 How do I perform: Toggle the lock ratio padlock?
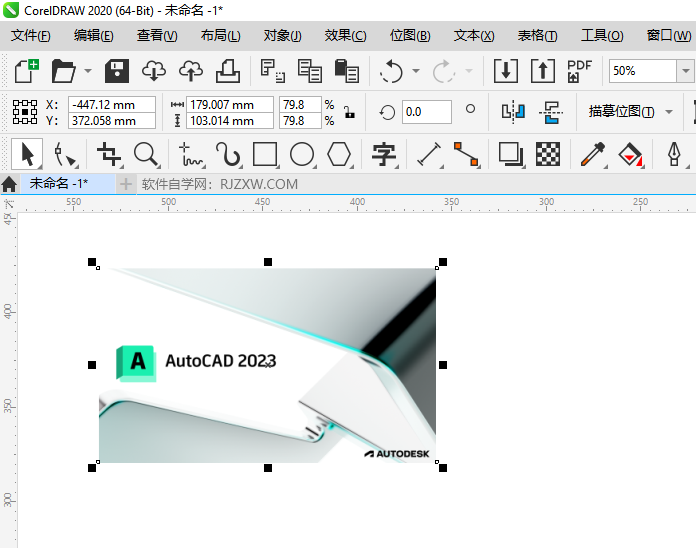(350, 113)
